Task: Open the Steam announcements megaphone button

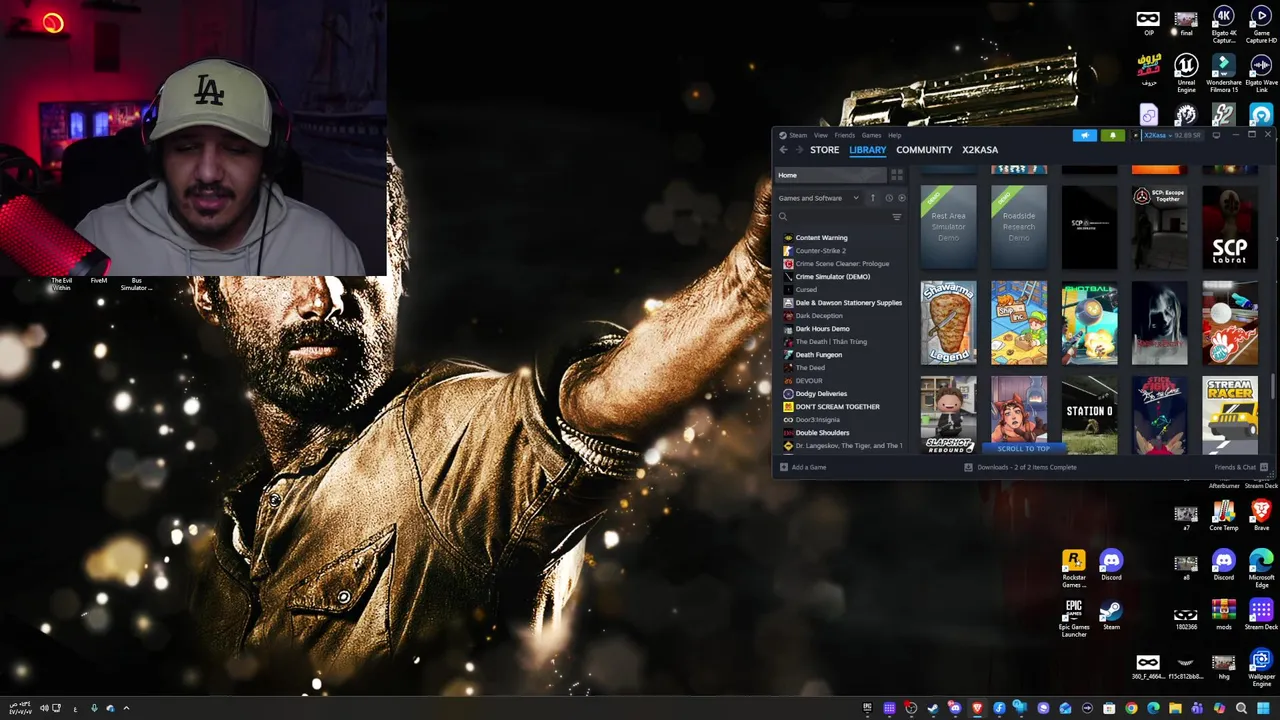Action: 1085,135
